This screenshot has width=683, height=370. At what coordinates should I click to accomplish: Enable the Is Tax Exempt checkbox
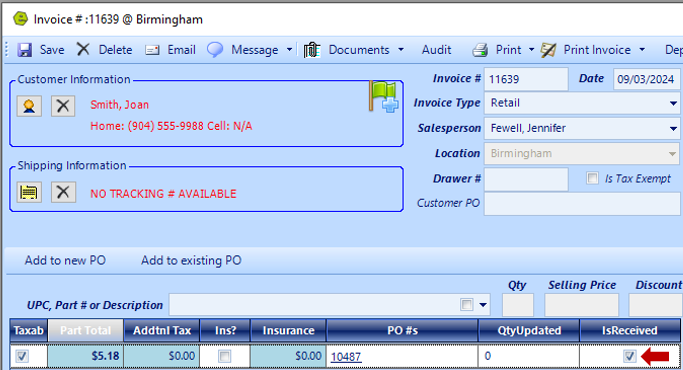click(x=592, y=178)
